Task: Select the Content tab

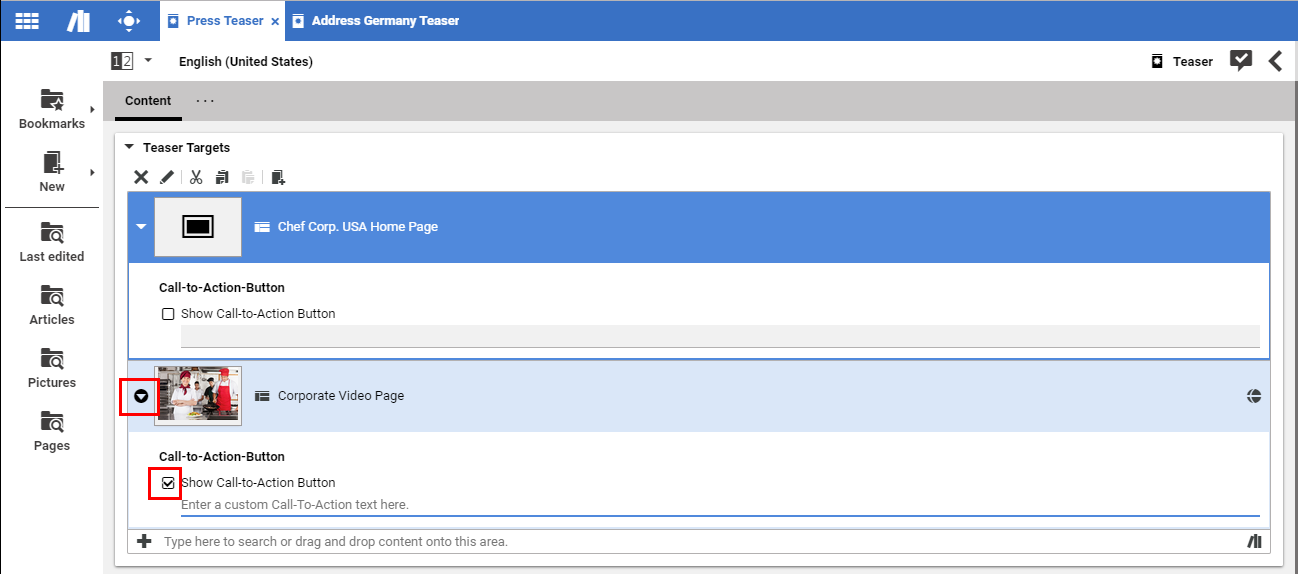Action: pos(148,101)
